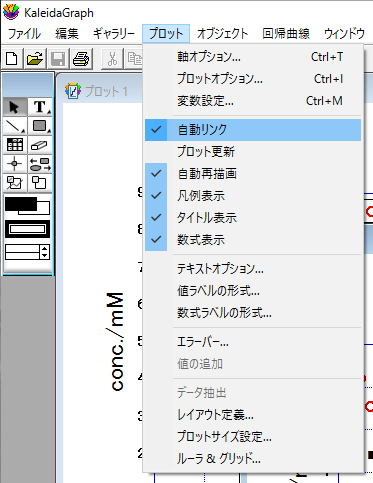Open the 回帰曲線 menu
Screen dimensions: 373x483
(x=286, y=34)
